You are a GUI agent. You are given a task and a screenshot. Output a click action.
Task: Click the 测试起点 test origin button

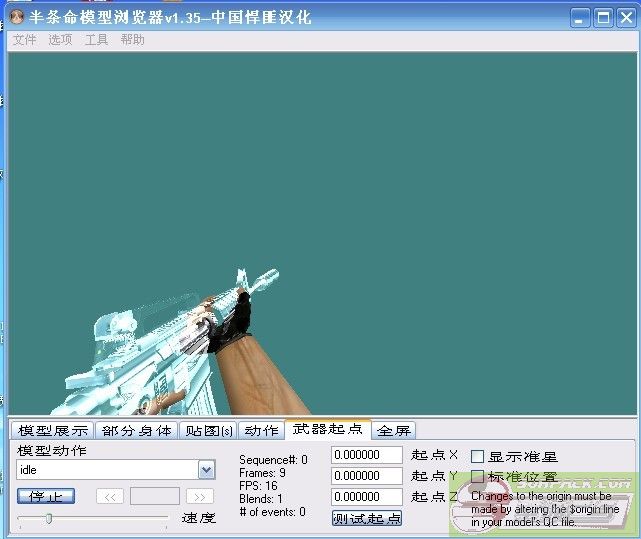click(x=366, y=518)
